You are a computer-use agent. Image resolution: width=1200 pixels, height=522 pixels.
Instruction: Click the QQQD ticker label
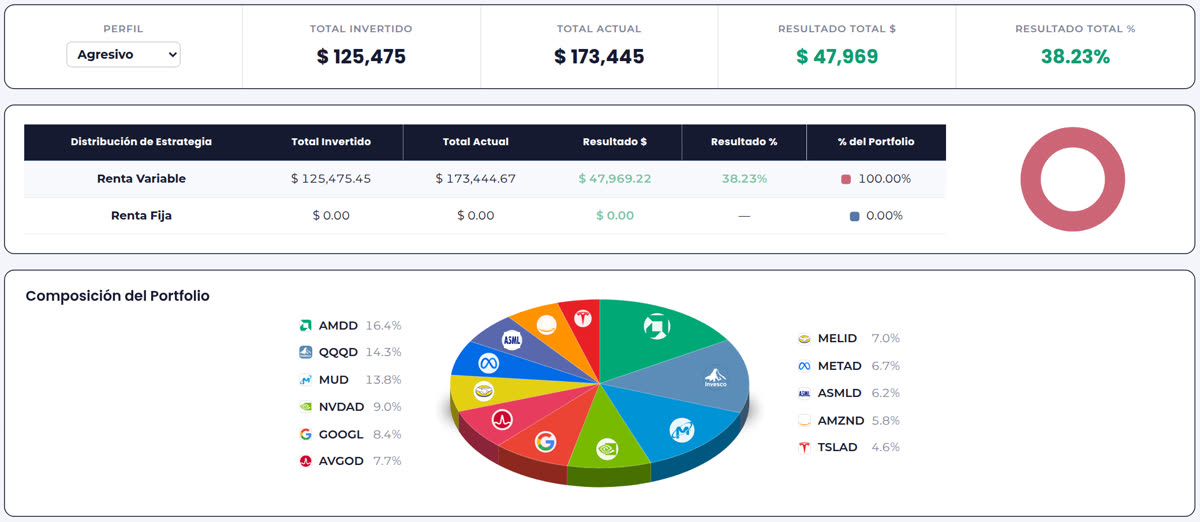point(340,353)
